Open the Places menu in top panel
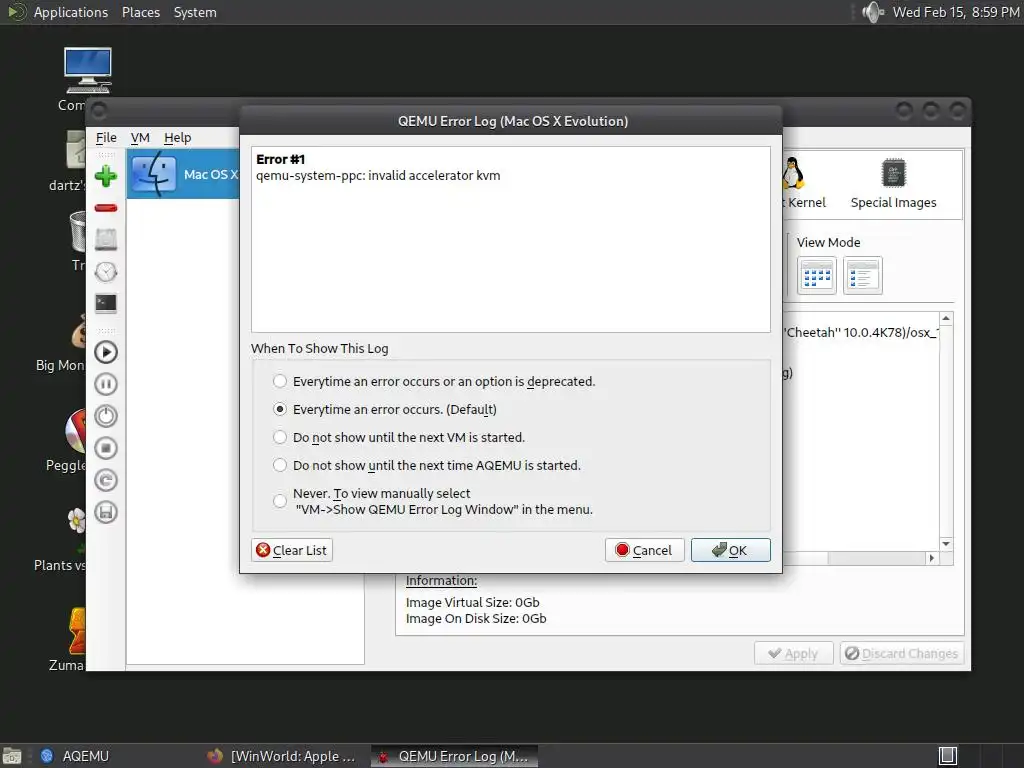The image size is (1024, 768). pyautogui.click(x=140, y=12)
